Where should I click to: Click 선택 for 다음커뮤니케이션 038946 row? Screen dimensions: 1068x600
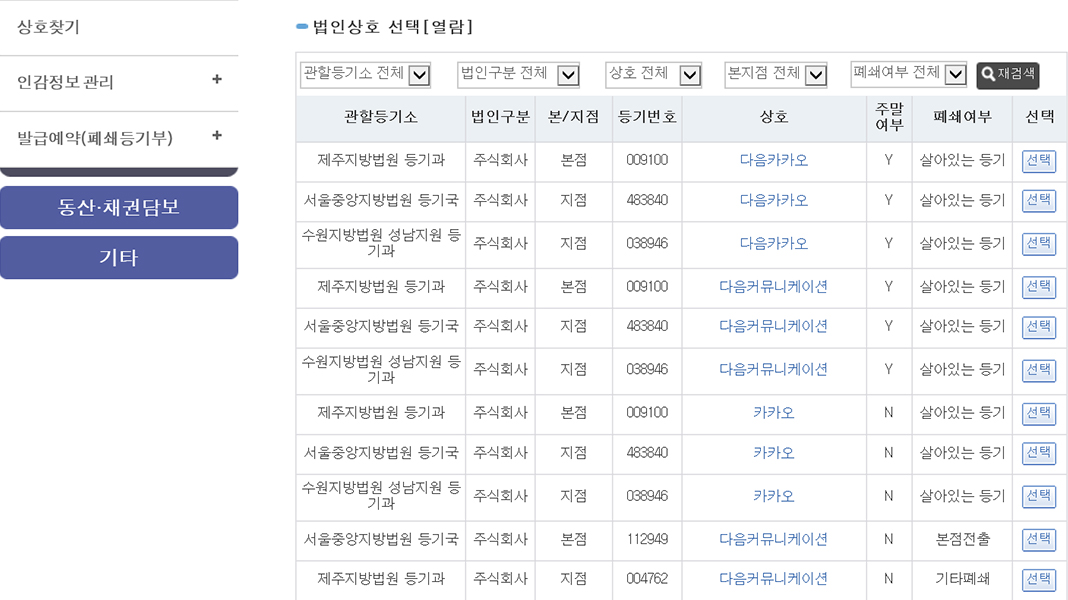1039,370
